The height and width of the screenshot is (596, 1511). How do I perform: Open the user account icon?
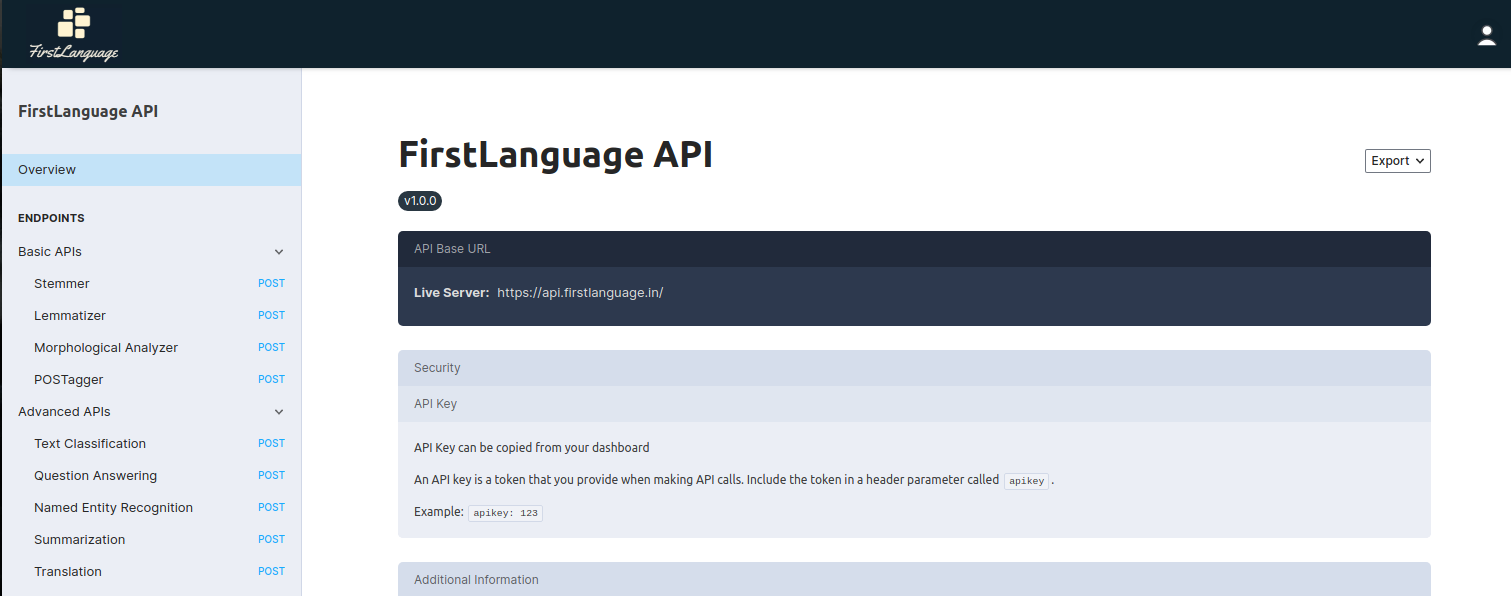click(1487, 36)
